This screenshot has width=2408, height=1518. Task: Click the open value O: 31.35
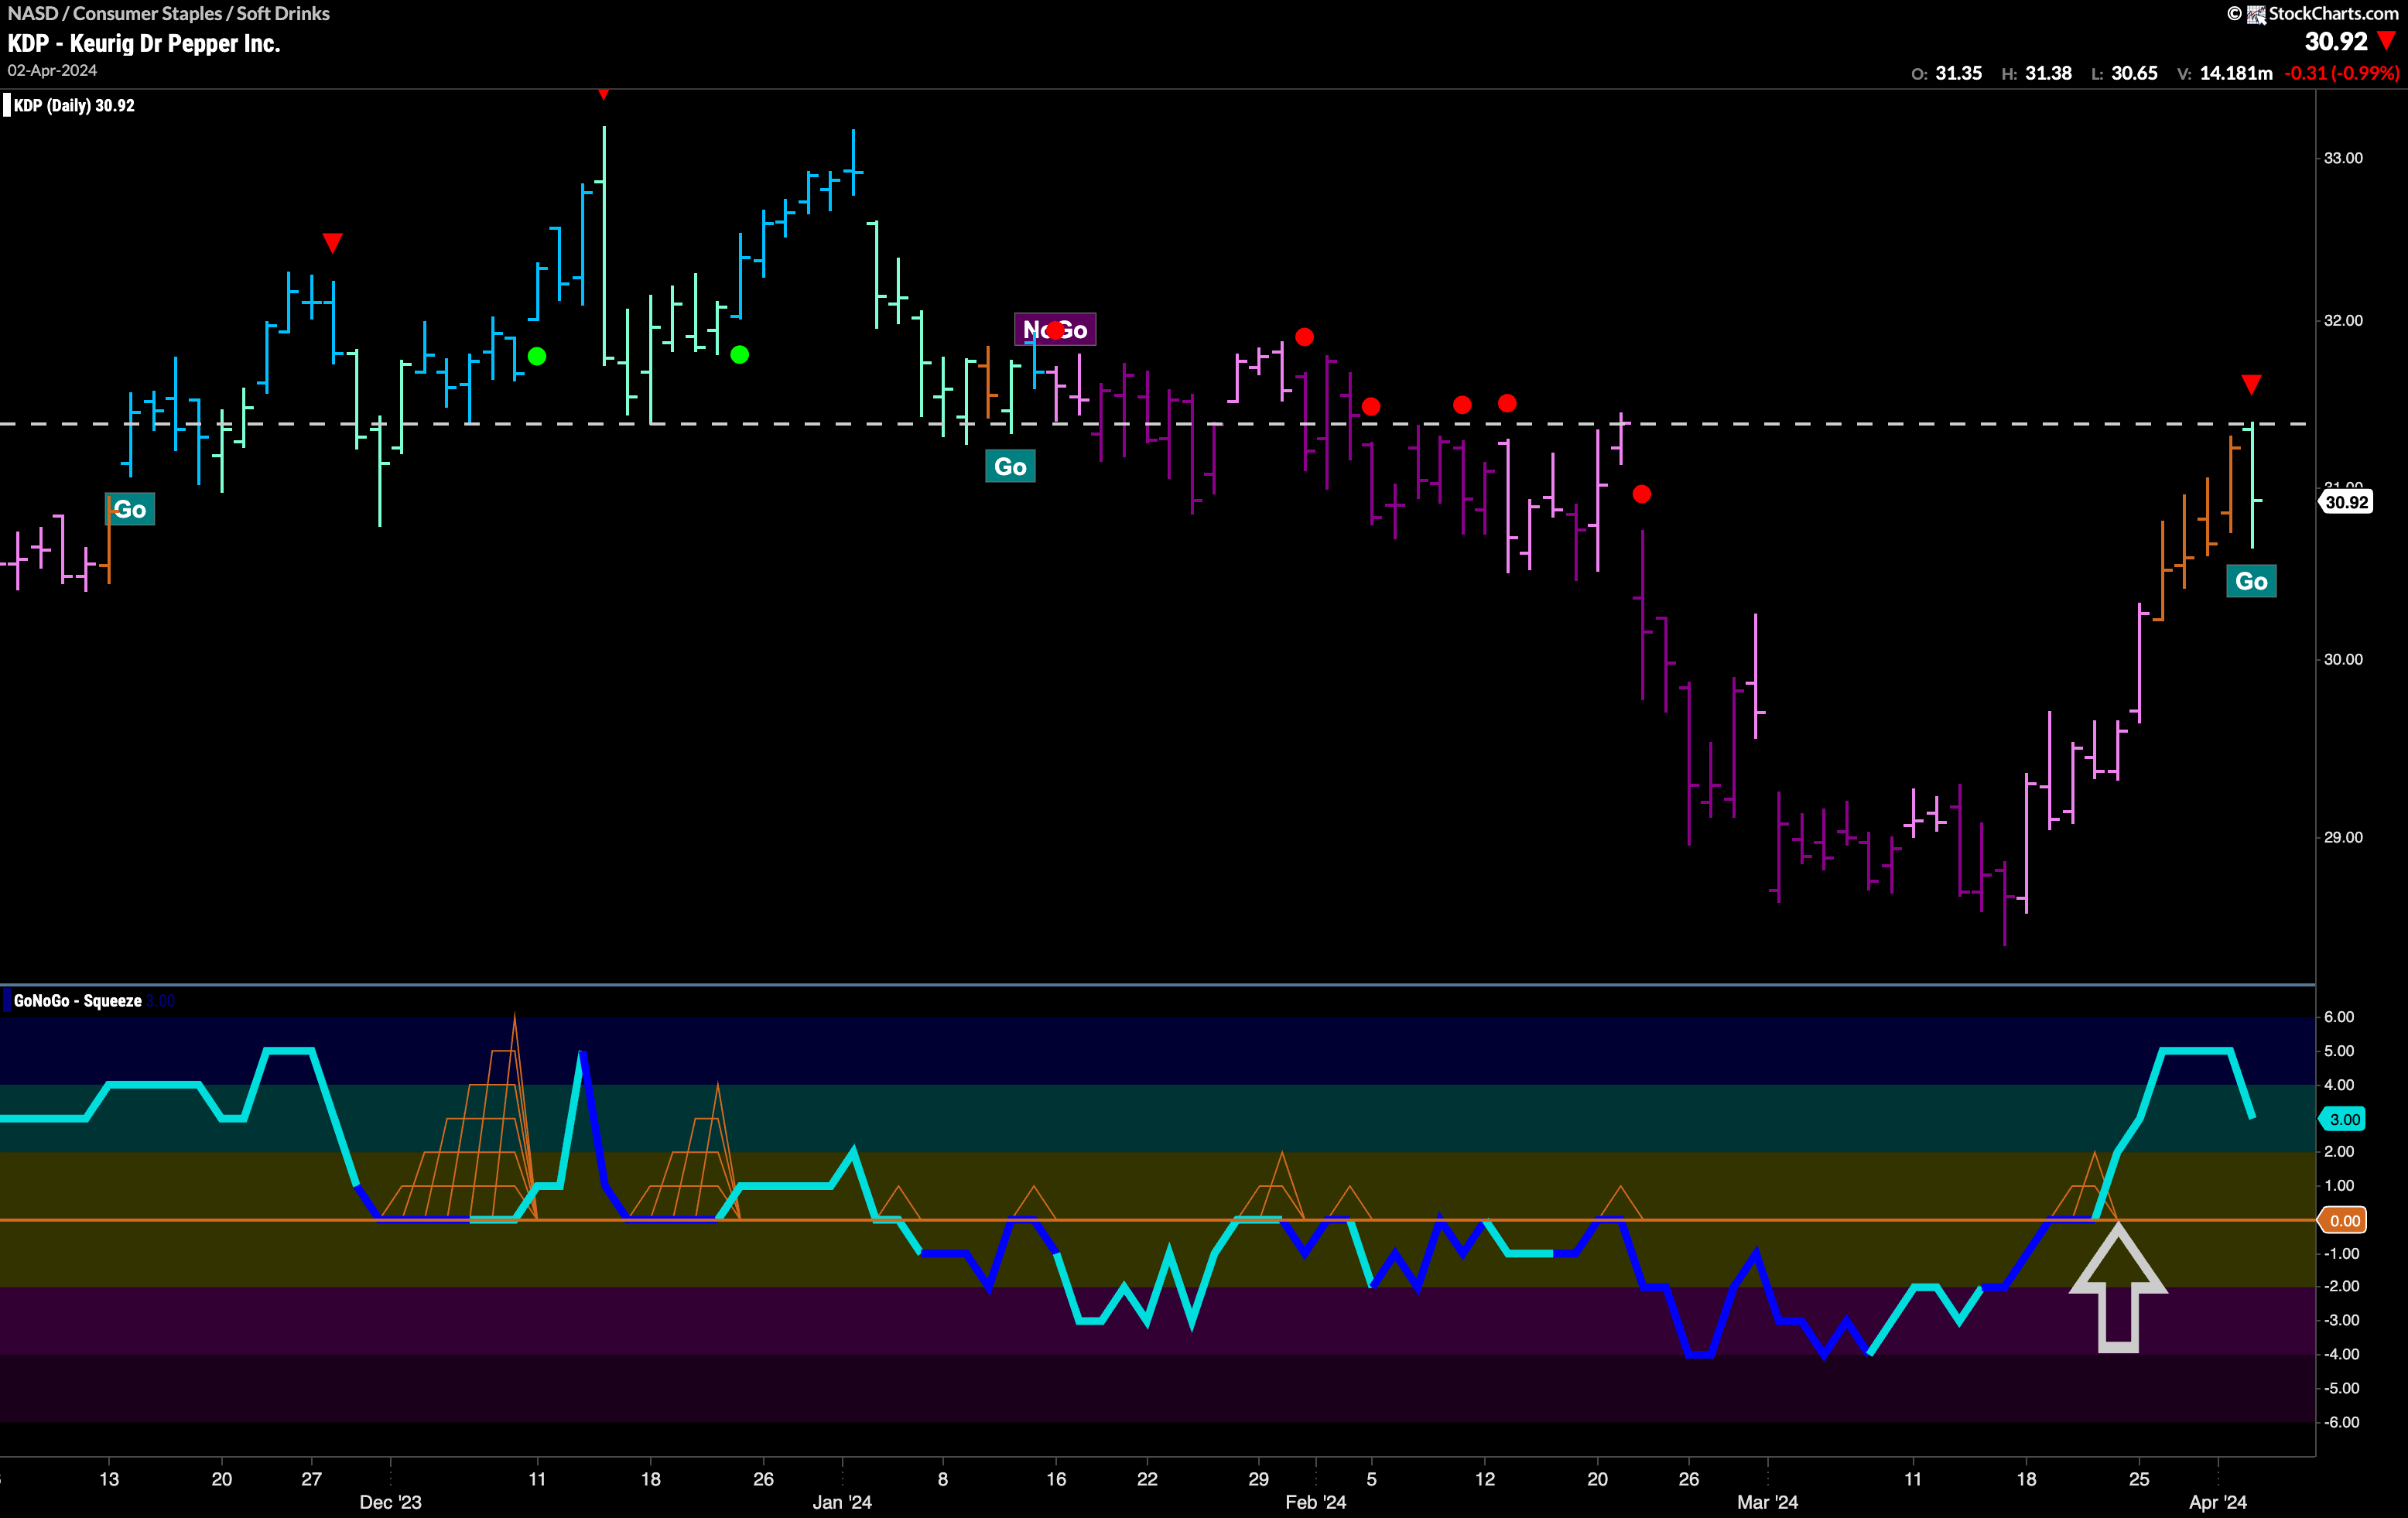point(1946,73)
